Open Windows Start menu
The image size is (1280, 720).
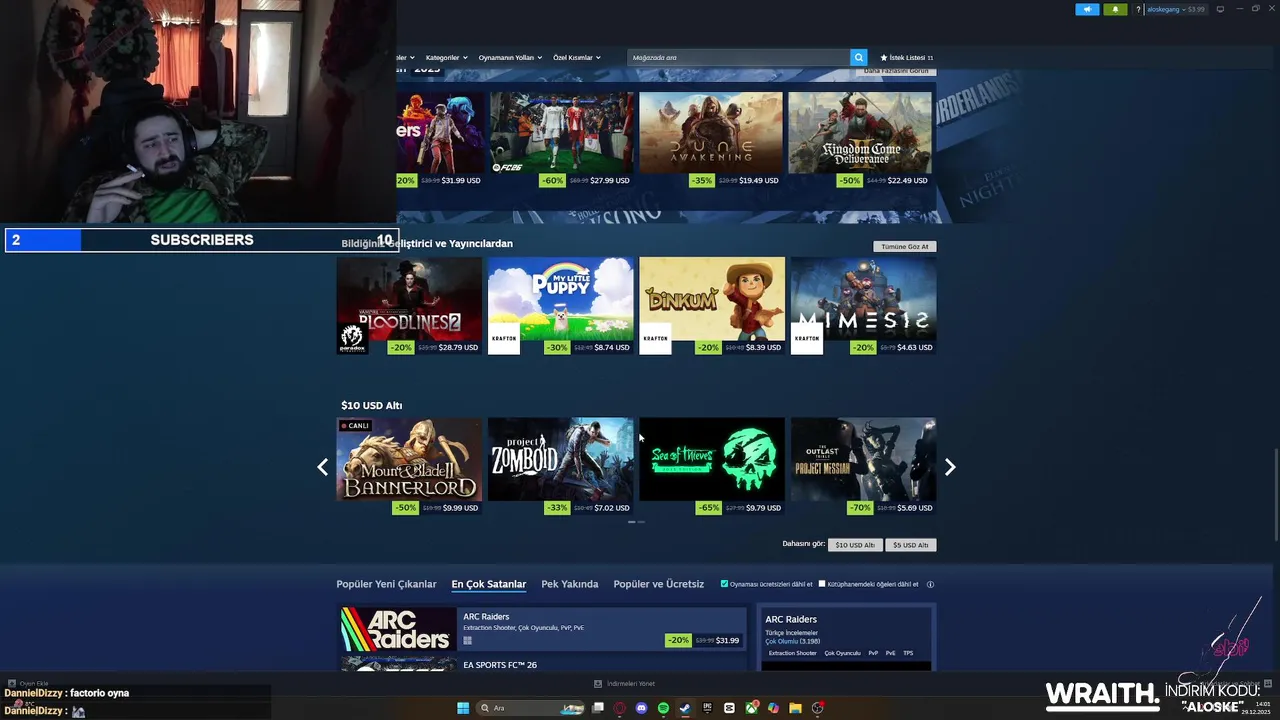(x=463, y=708)
